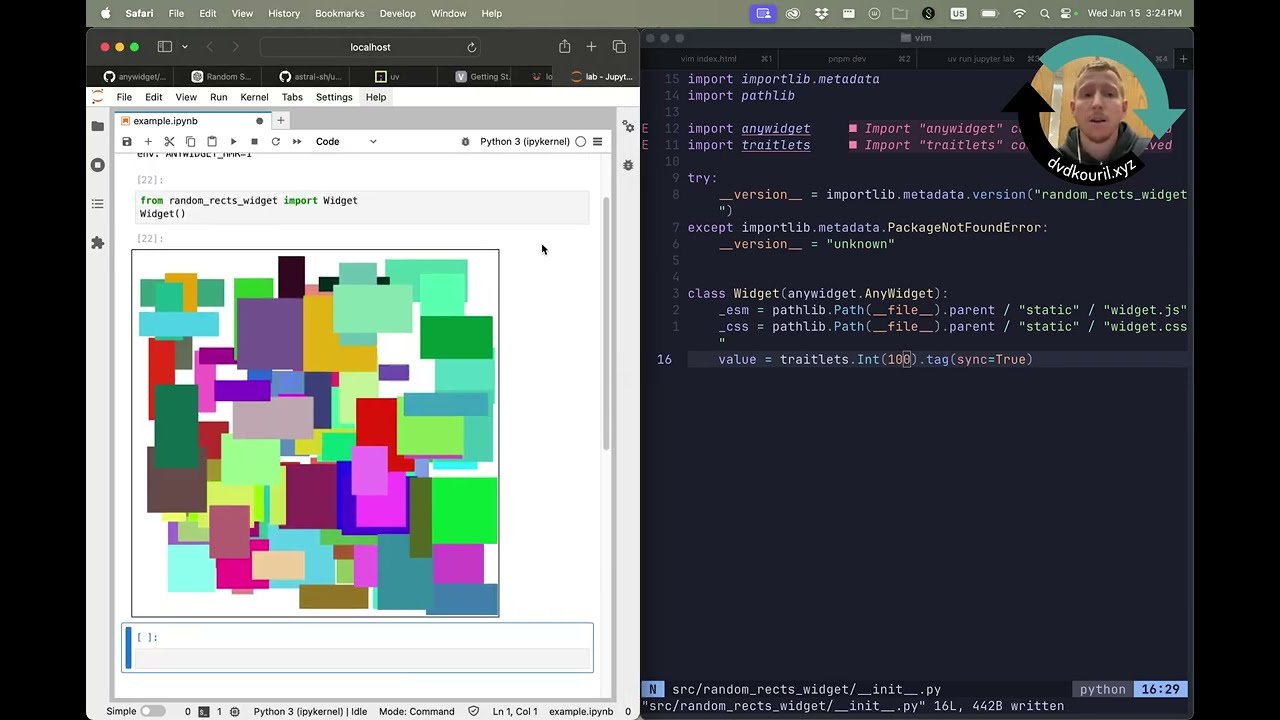
Task: Switch to the vim index.html terminal tab
Action: tap(708, 59)
